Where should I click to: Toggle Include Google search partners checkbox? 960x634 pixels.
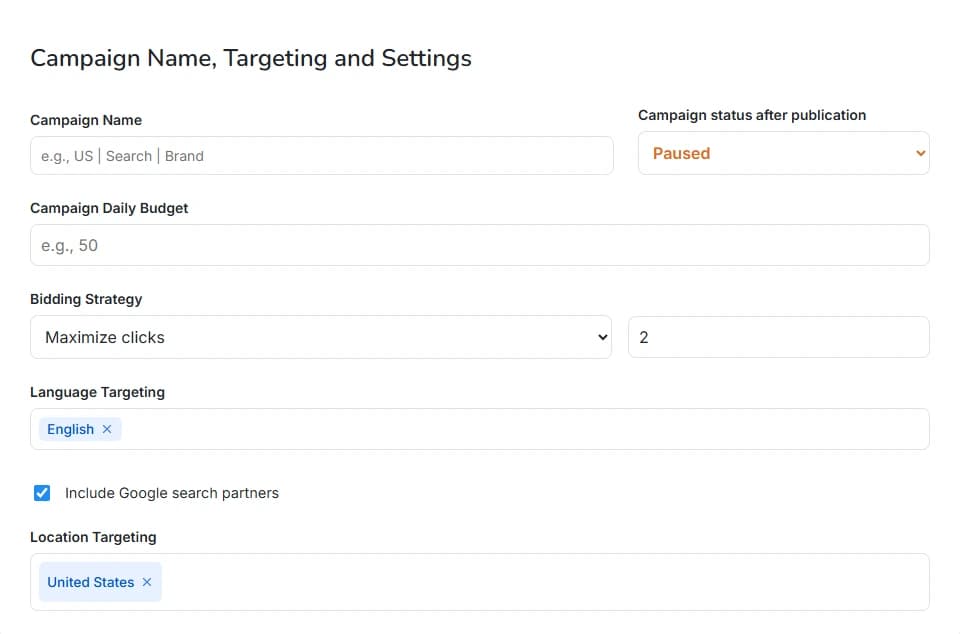[42, 493]
